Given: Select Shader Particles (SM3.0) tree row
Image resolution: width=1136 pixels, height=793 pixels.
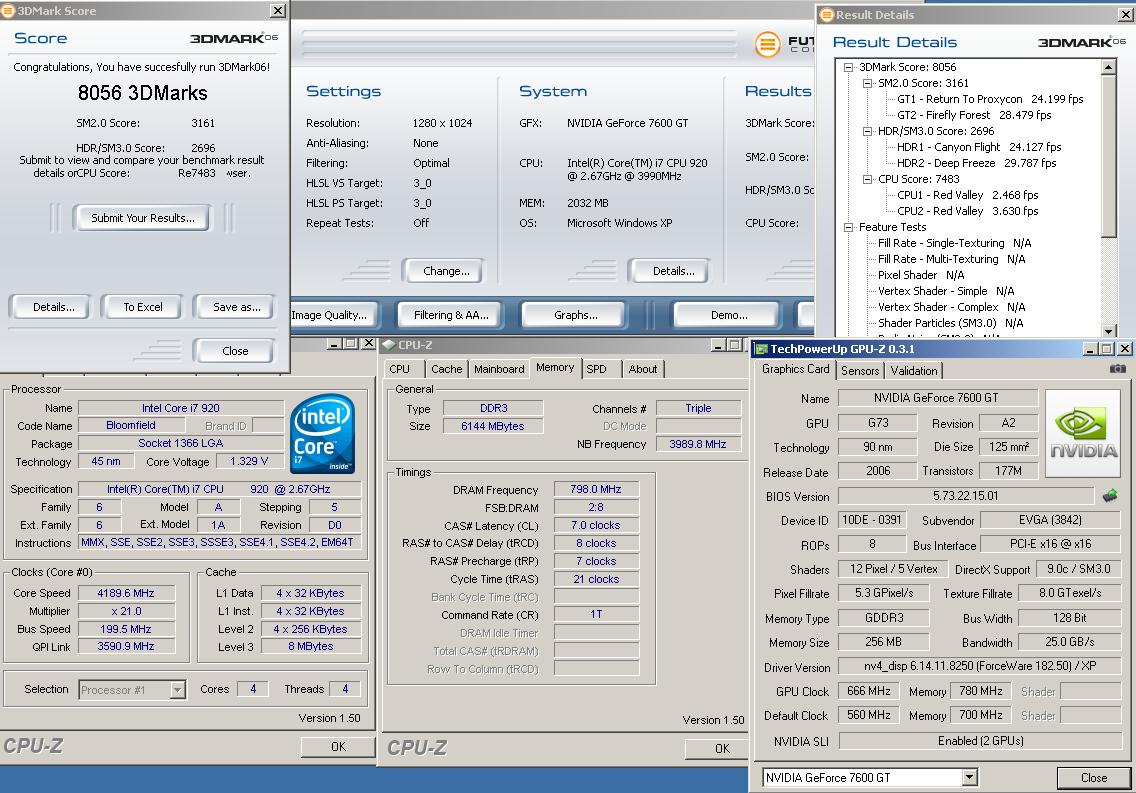Looking at the screenshot, I should click(951, 323).
